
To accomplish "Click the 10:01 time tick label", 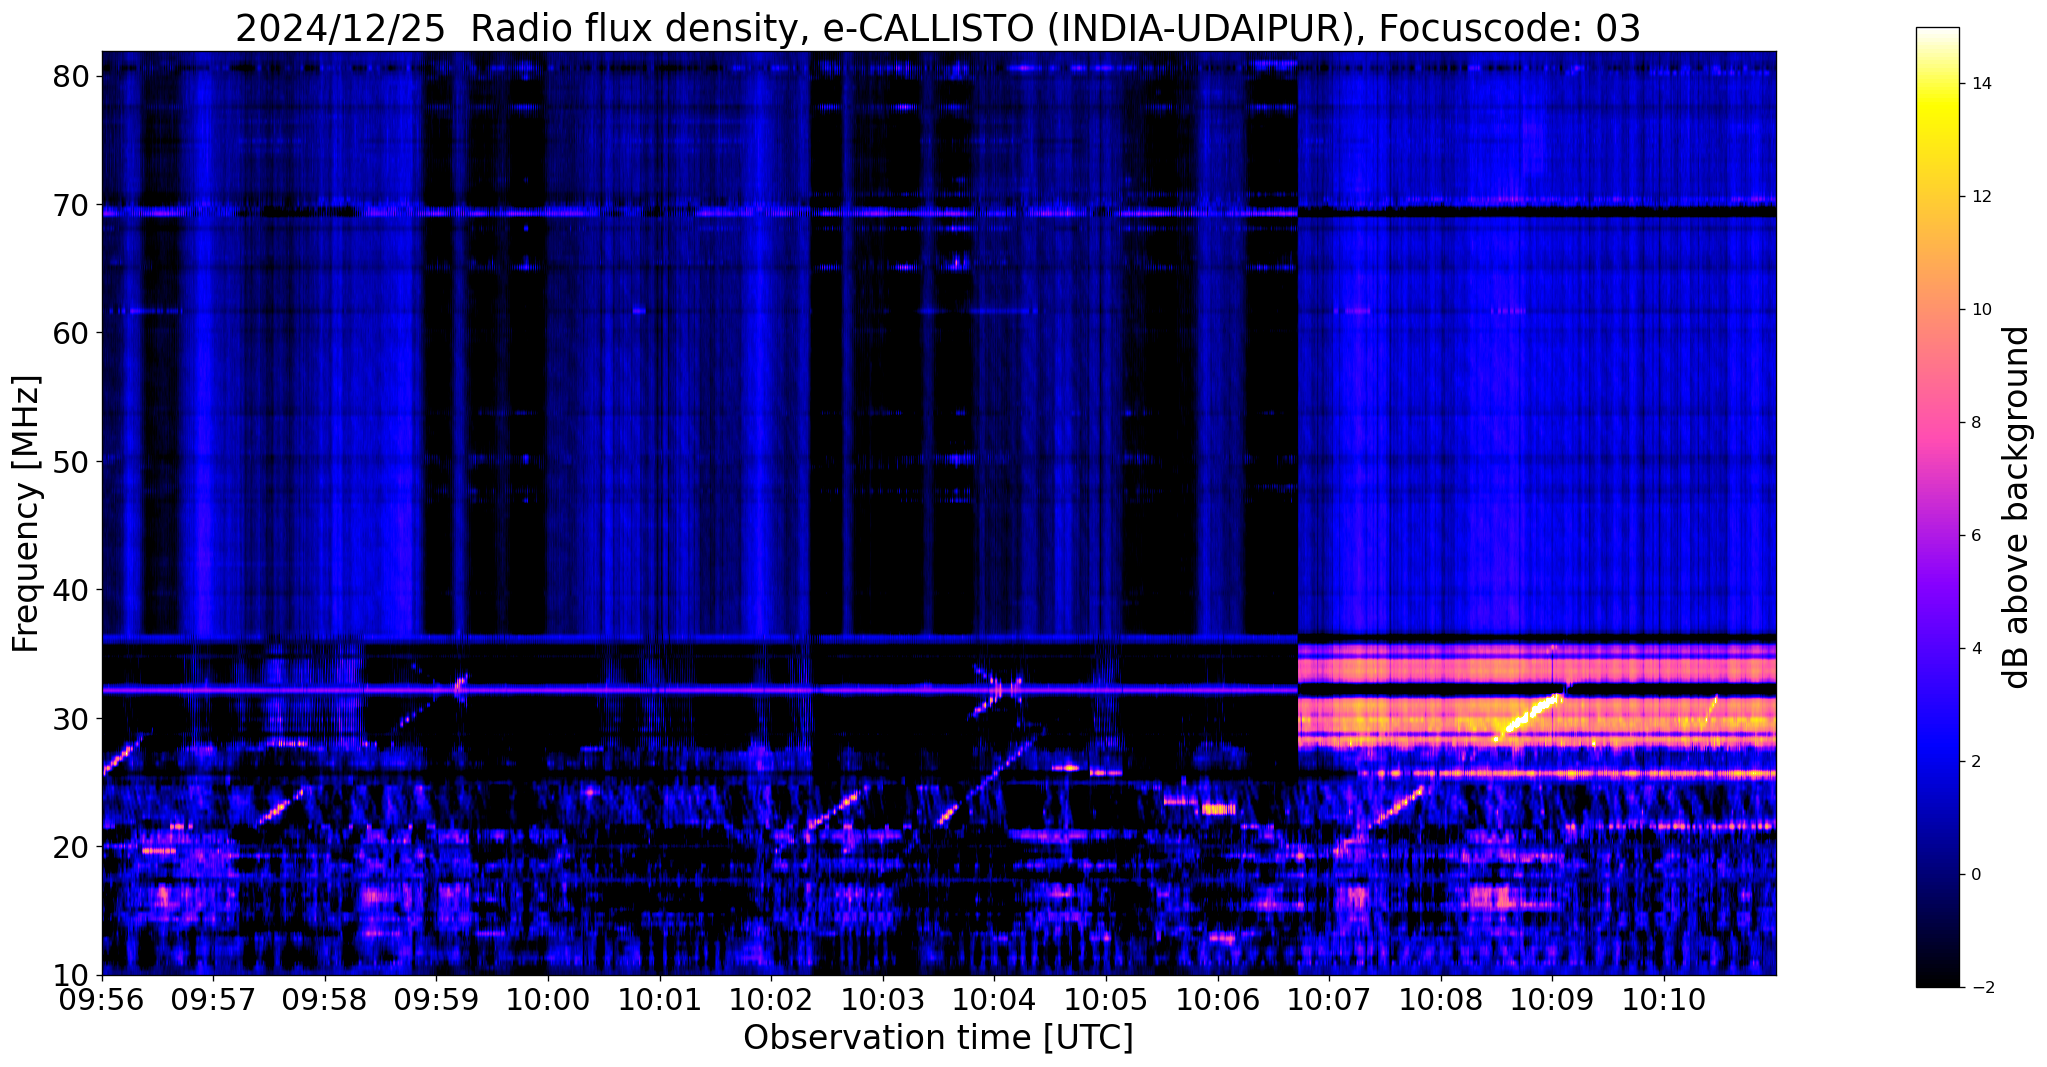I will click(660, 1000).
